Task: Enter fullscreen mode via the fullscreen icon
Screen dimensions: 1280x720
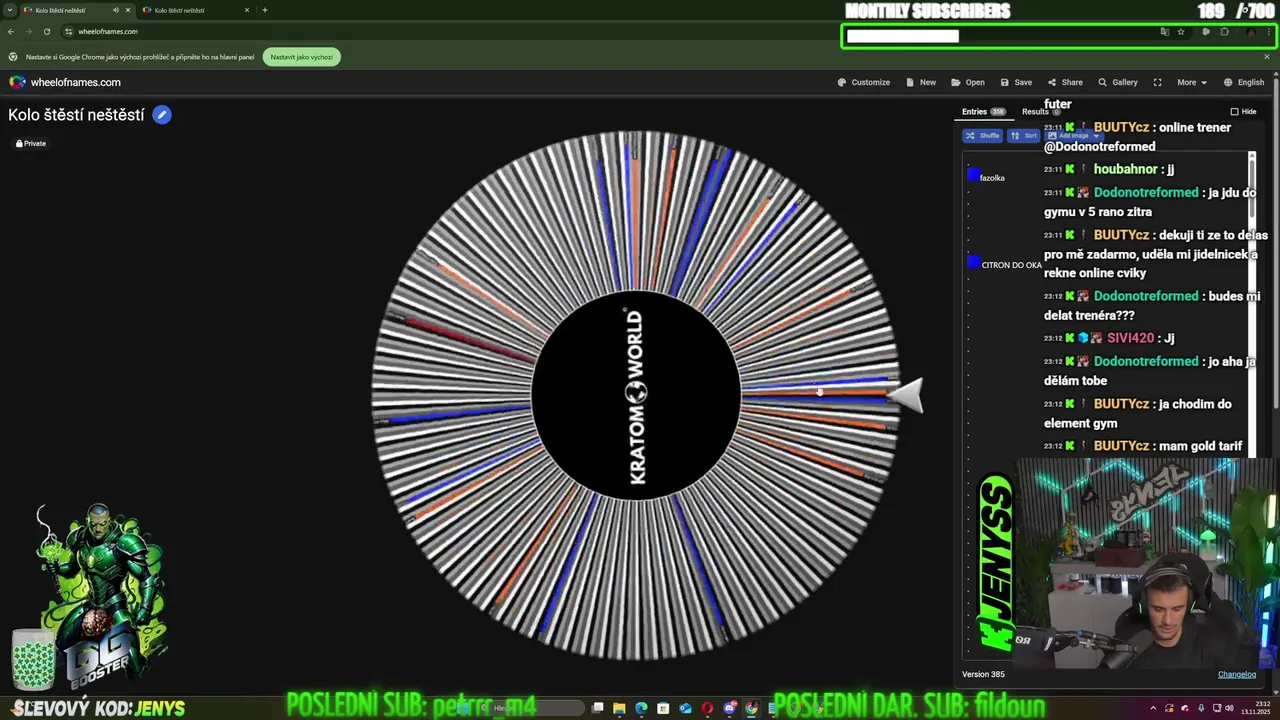Action: [x=1157, y=82]
